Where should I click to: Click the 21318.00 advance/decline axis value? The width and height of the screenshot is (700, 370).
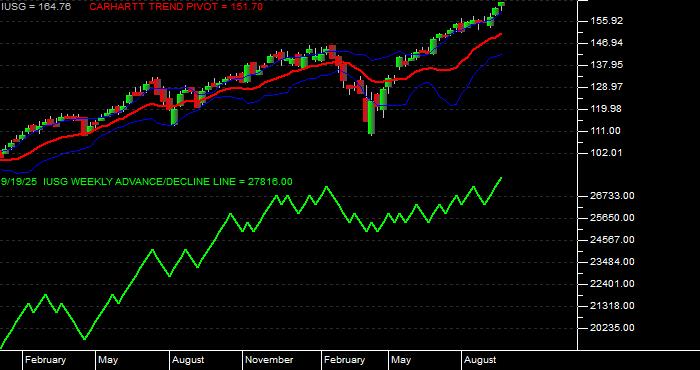tap(612, 306)
